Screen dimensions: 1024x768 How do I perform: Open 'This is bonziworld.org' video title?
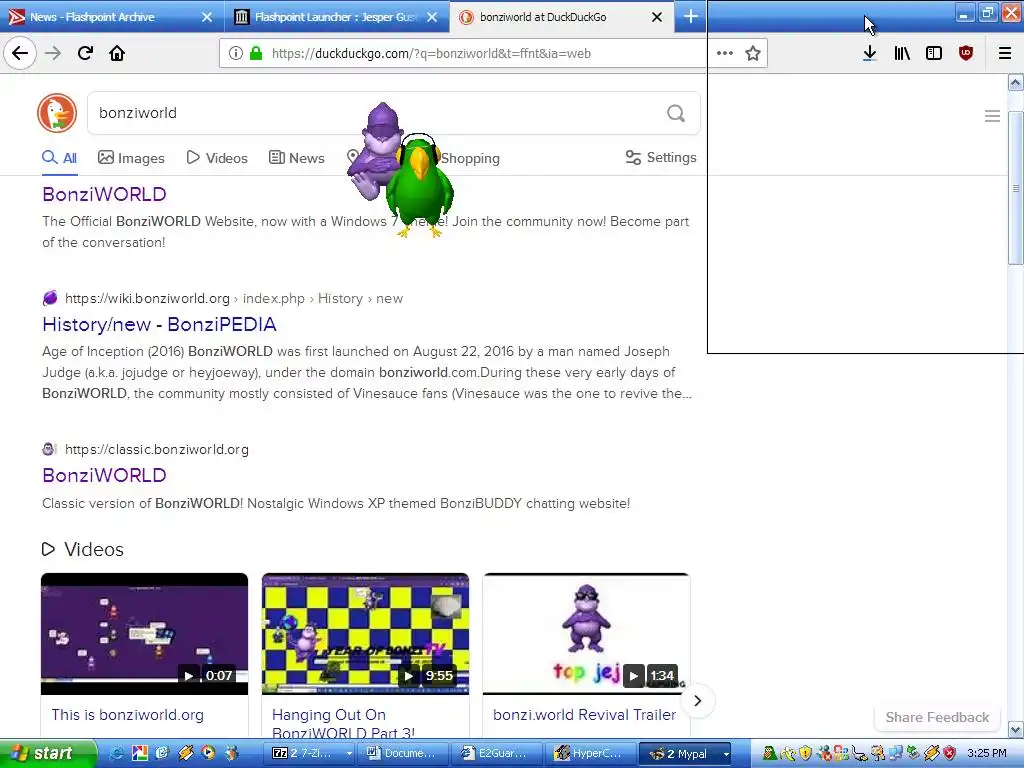point(127,714)
